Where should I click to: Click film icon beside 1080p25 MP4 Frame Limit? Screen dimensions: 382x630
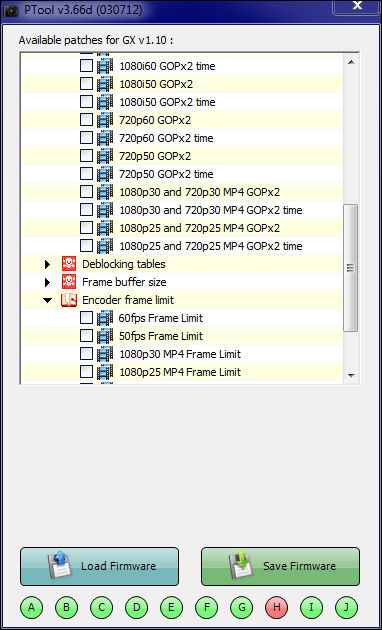[x=105, y=372]
